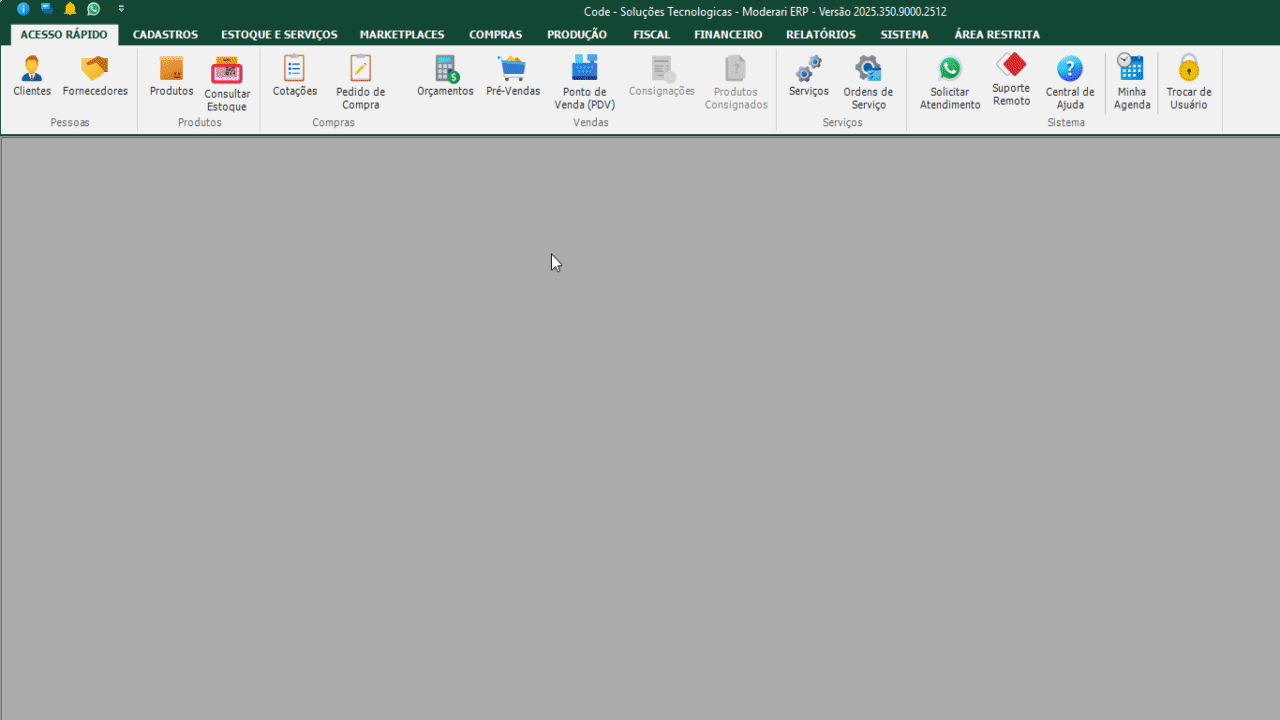Open Orçamentos
Viewport: 1280px width, 720px height.
[445, 77]
